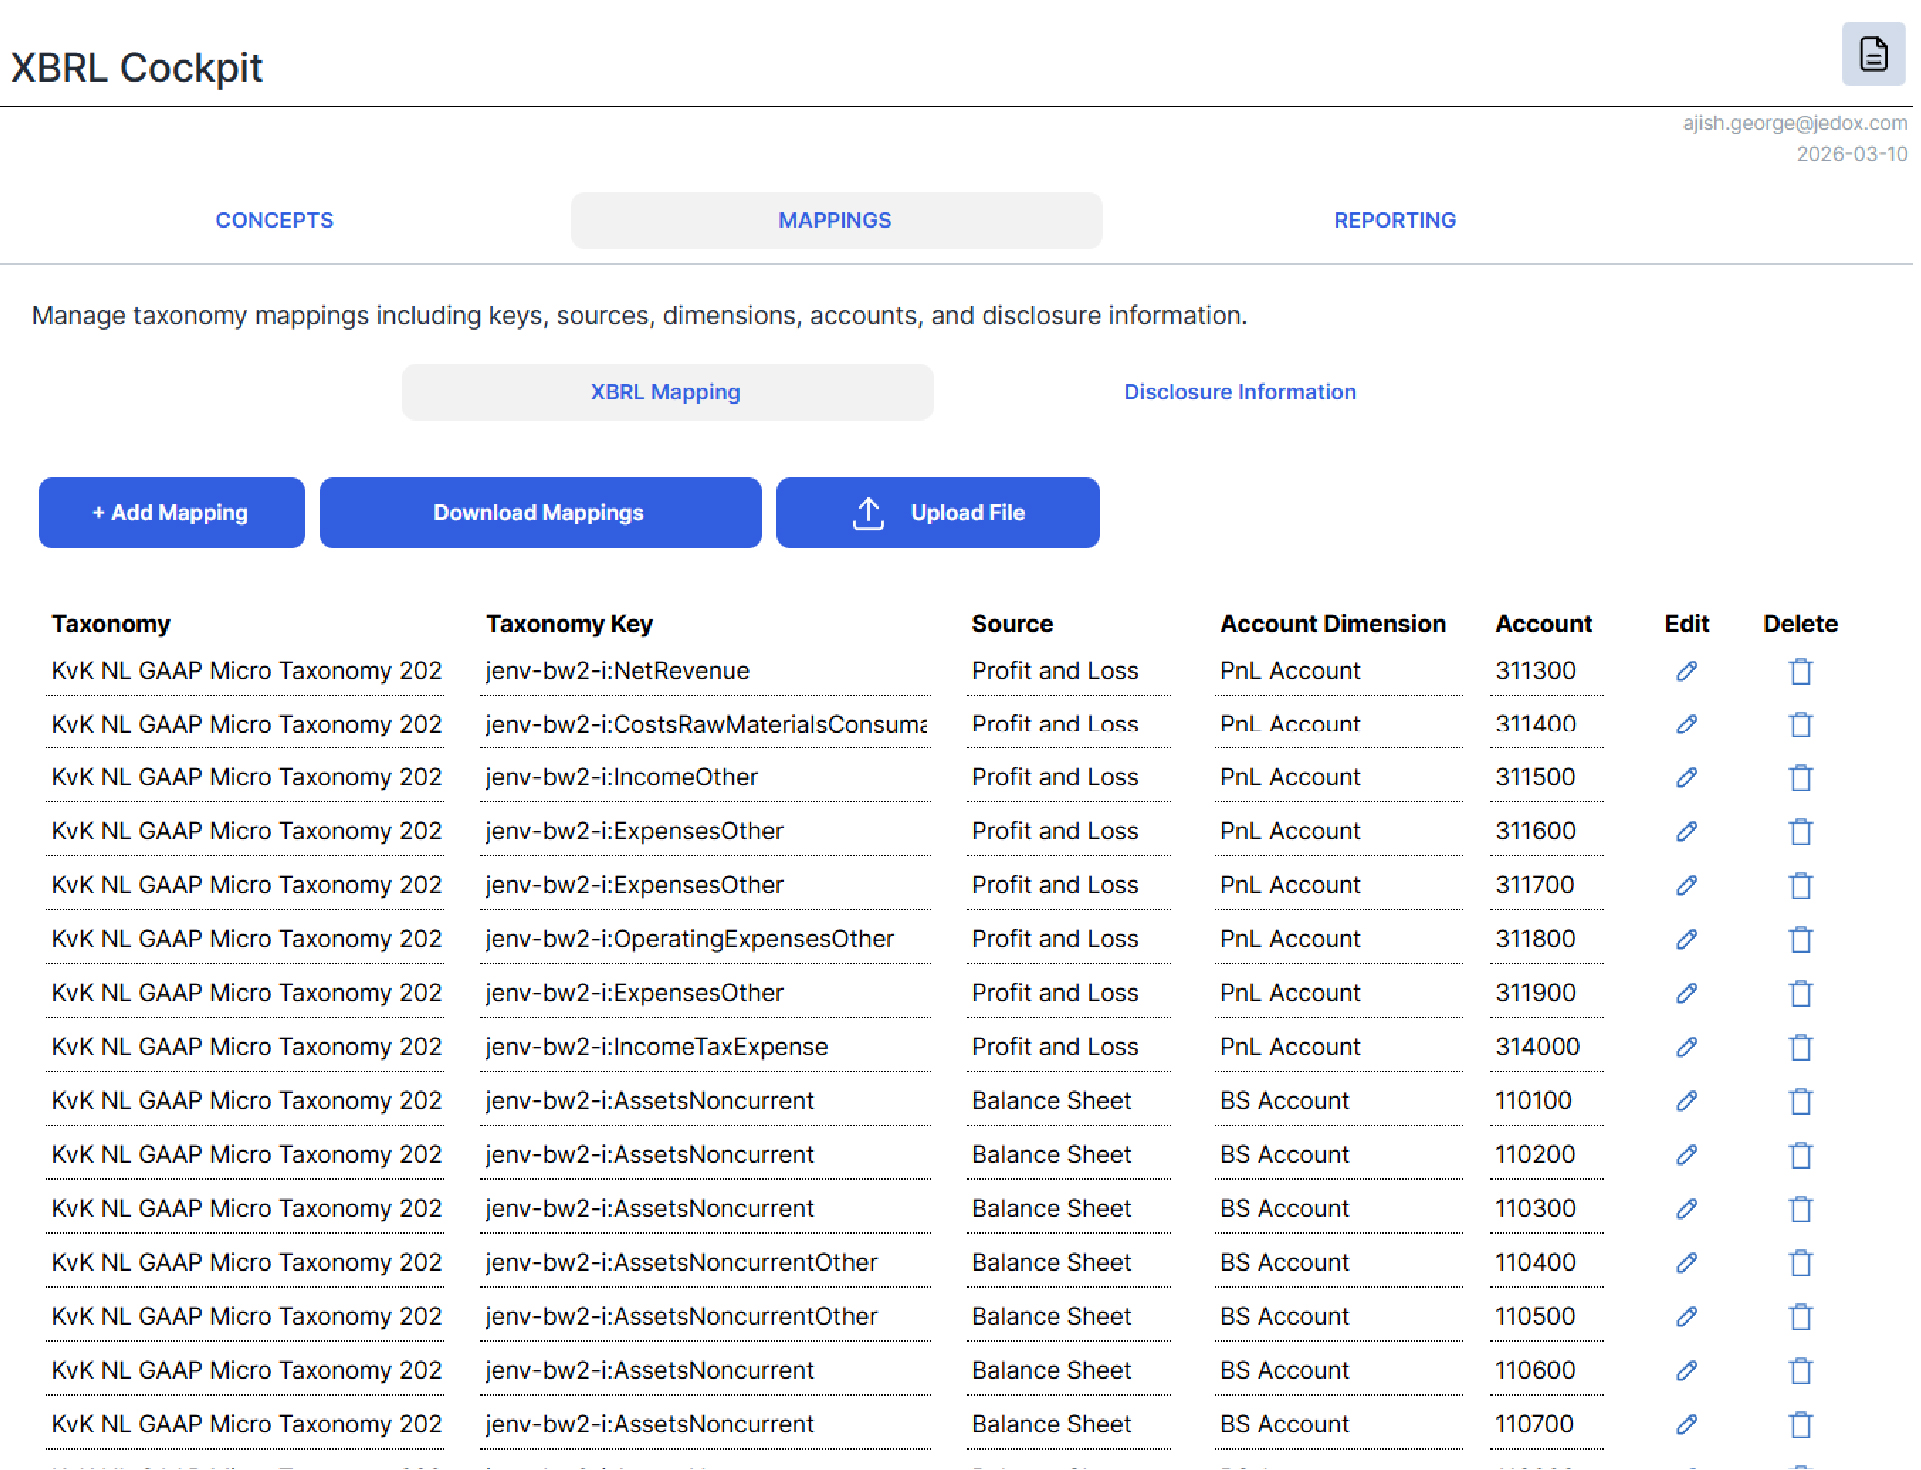Edit the mapping for account 110700
This screenshot has width=1921, height=1470.
[x=1686, y=1424]
